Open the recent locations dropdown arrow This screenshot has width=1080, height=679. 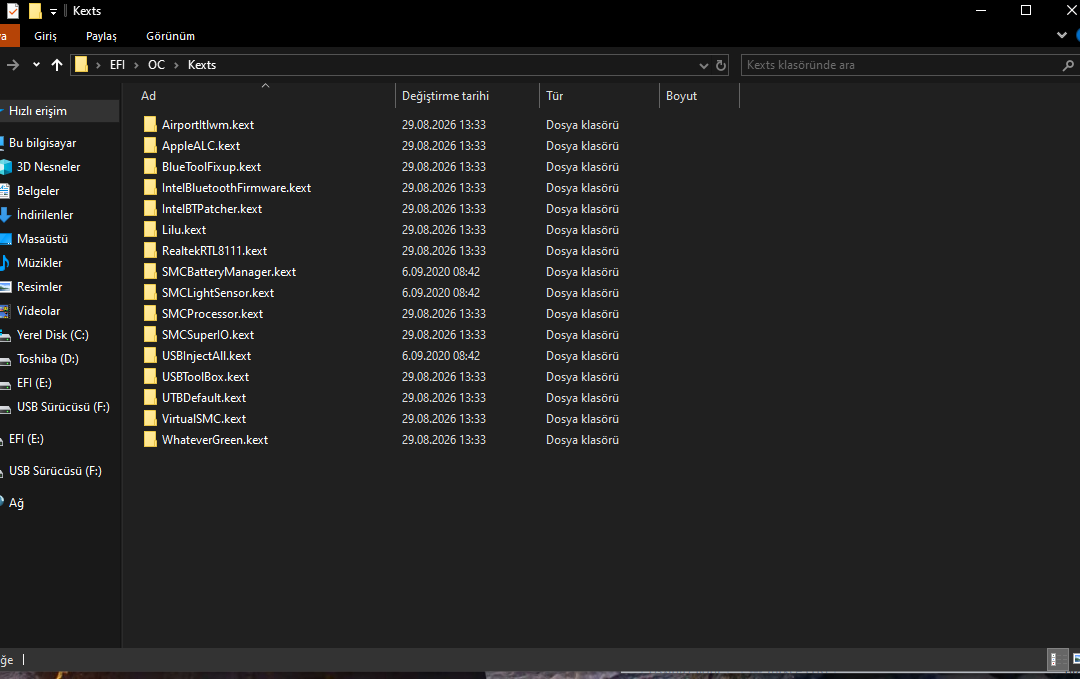[36, 65]
